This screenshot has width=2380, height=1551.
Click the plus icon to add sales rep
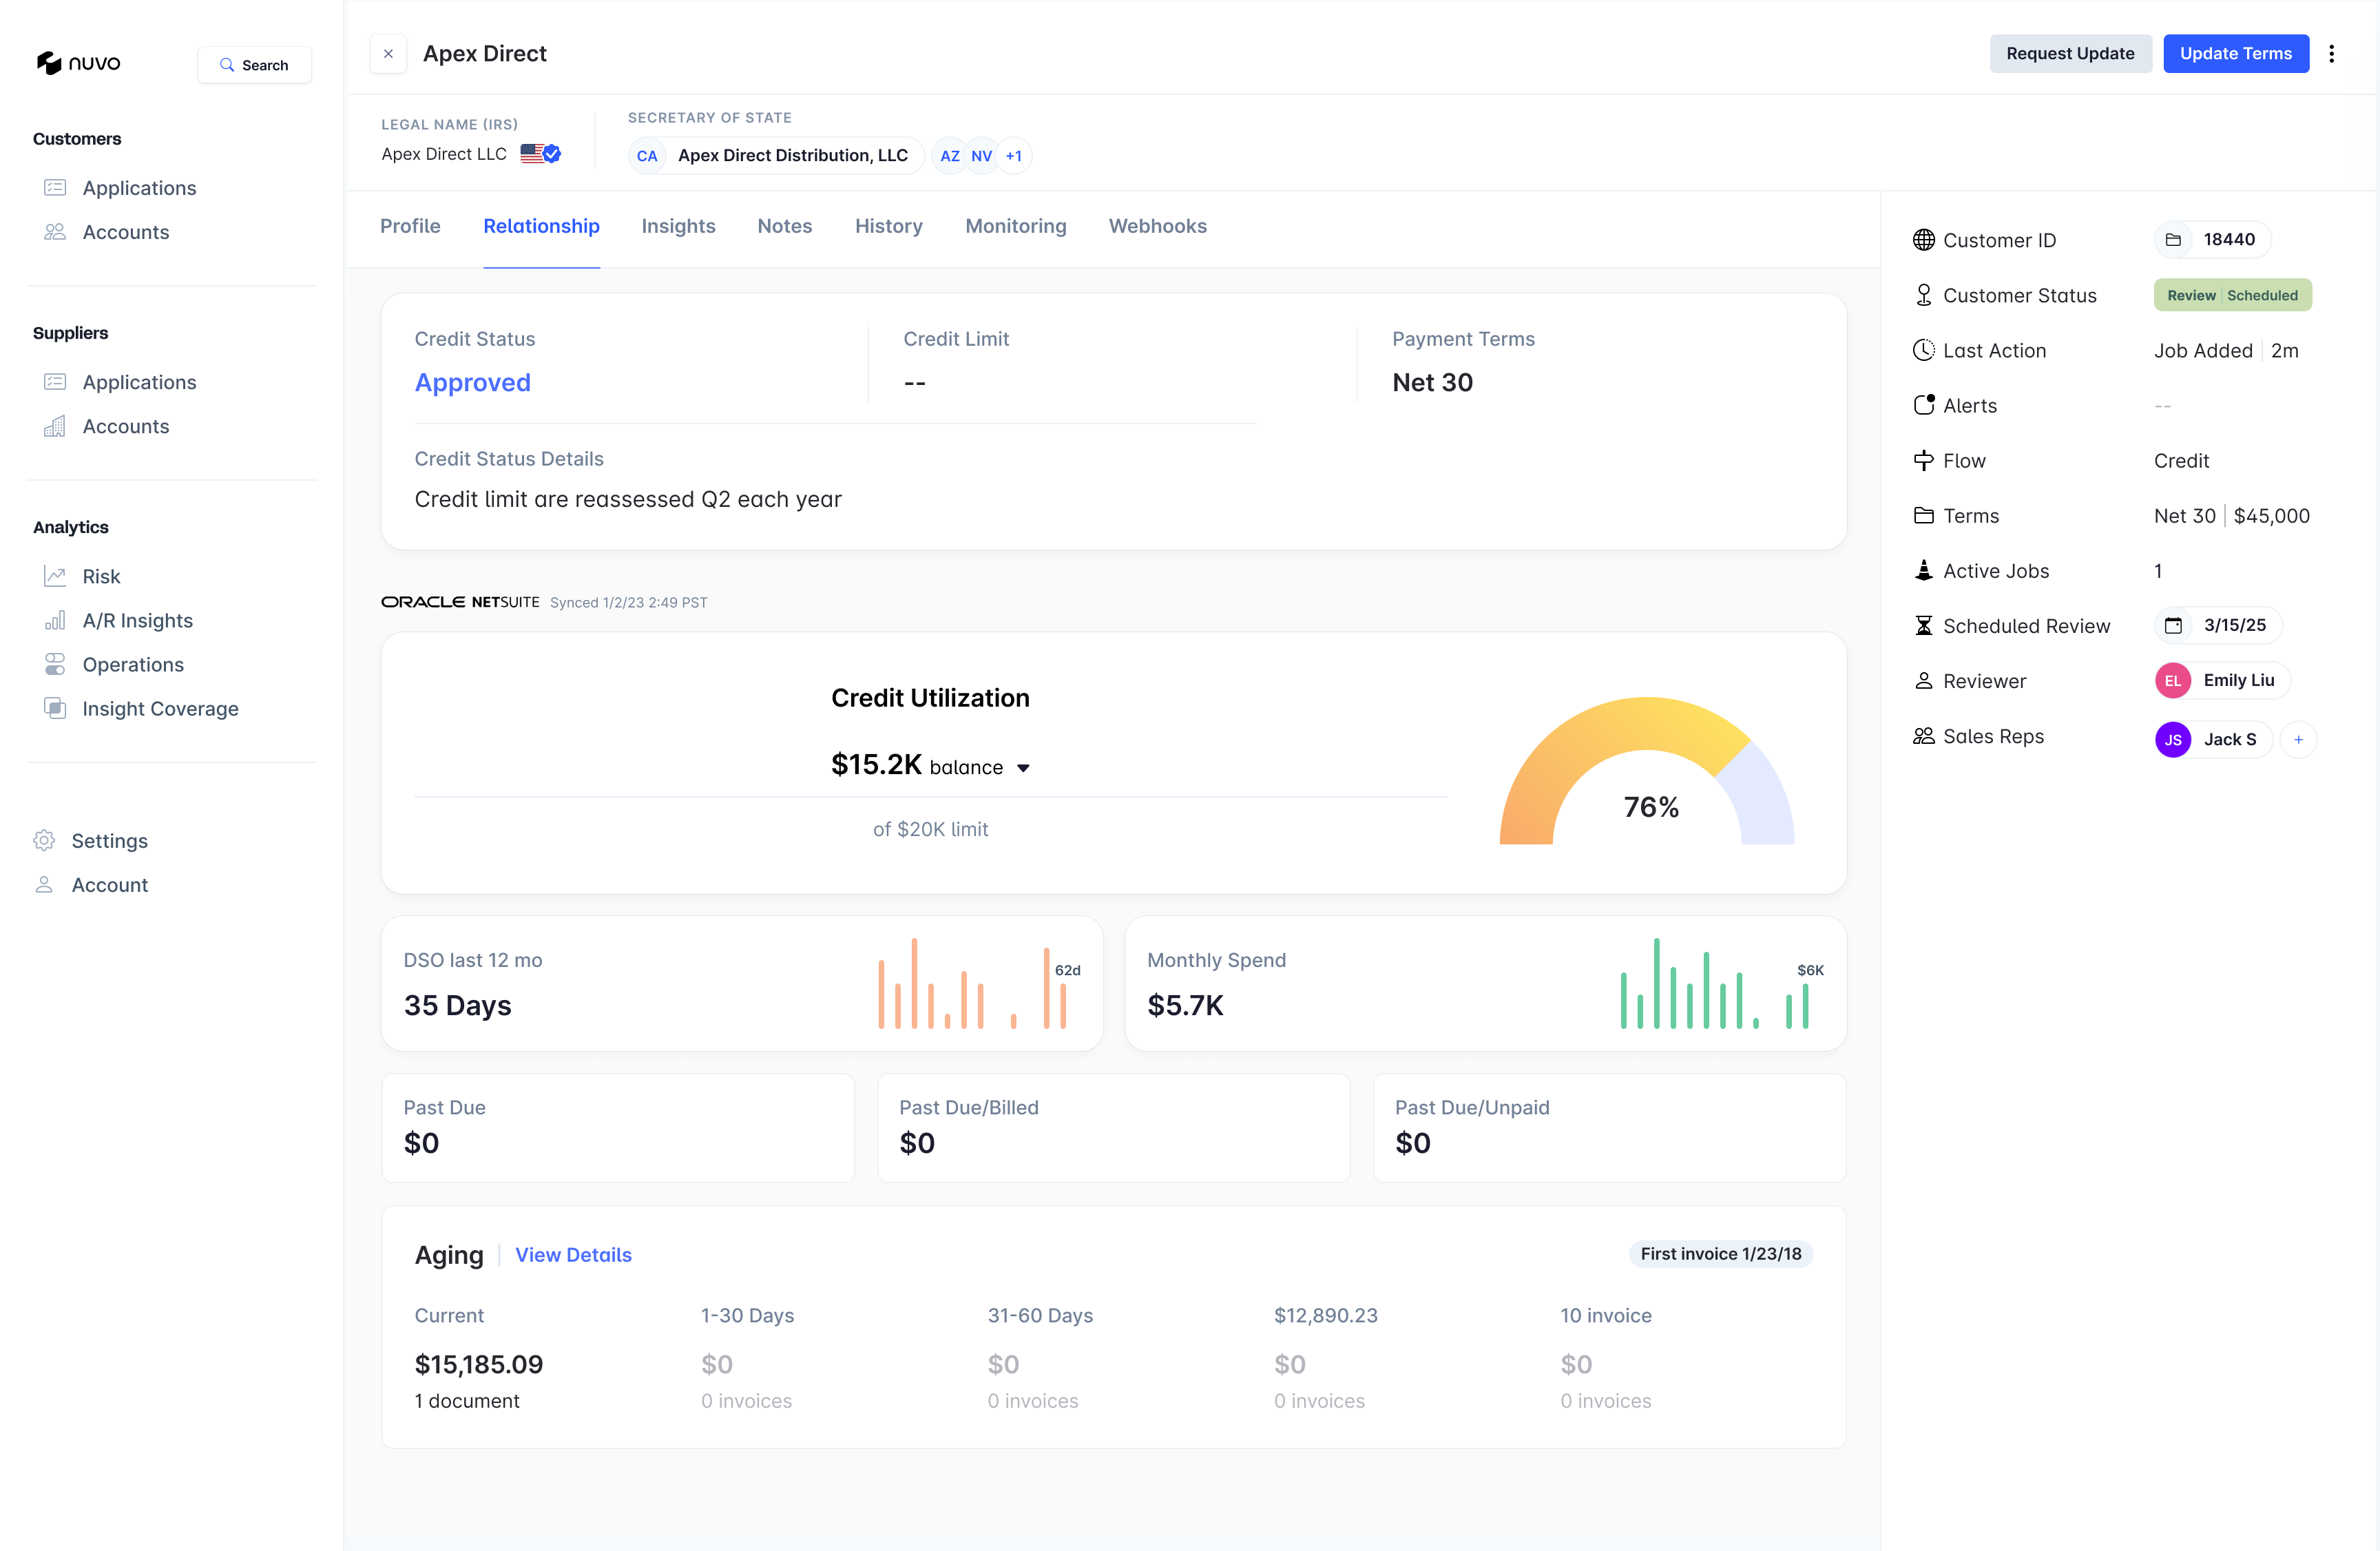[2298, 740]
